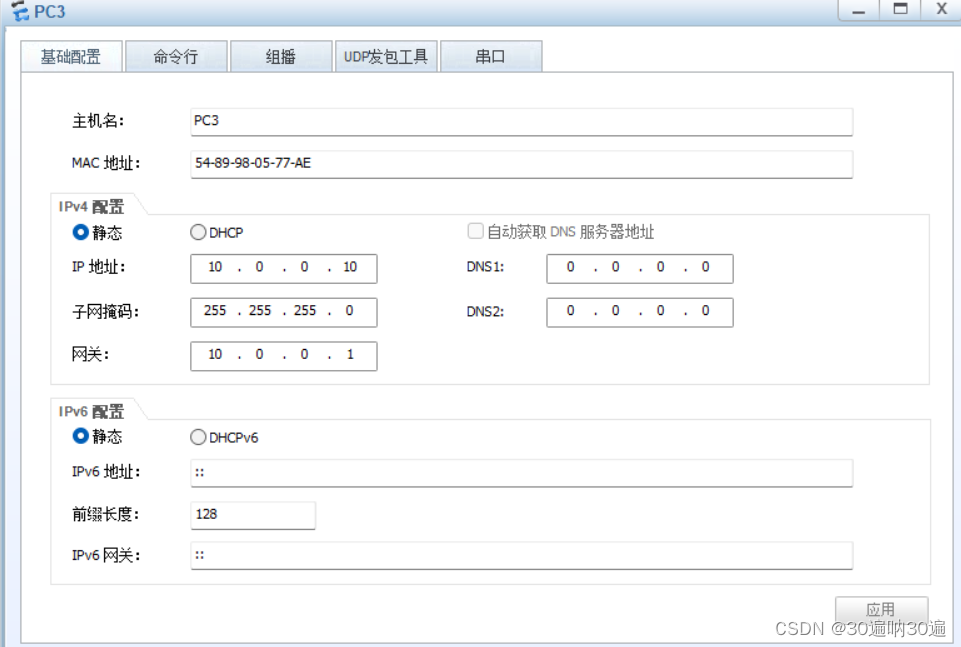Maximize the PC3 window
Screen dimensions: 961x647
[900, 10]
